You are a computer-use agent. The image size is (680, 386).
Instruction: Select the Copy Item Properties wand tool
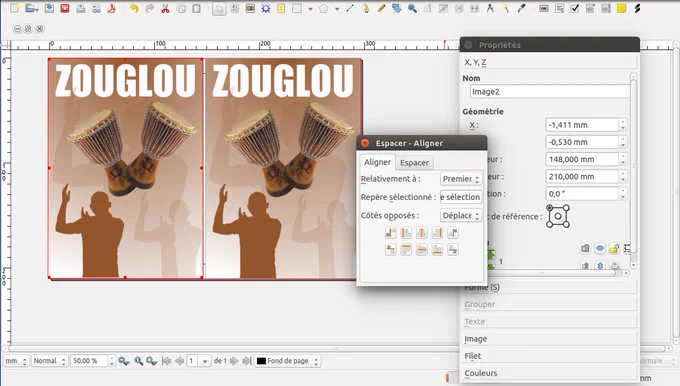click(x=506, y=8)
